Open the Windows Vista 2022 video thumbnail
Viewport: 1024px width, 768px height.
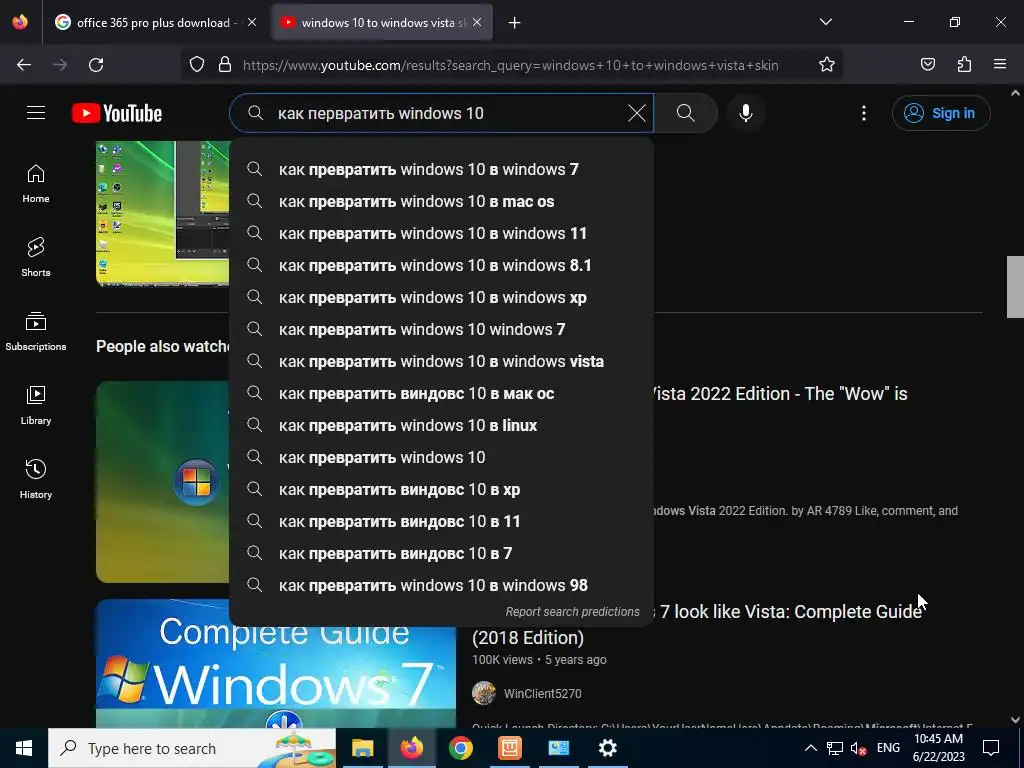[x=163, y=482]
